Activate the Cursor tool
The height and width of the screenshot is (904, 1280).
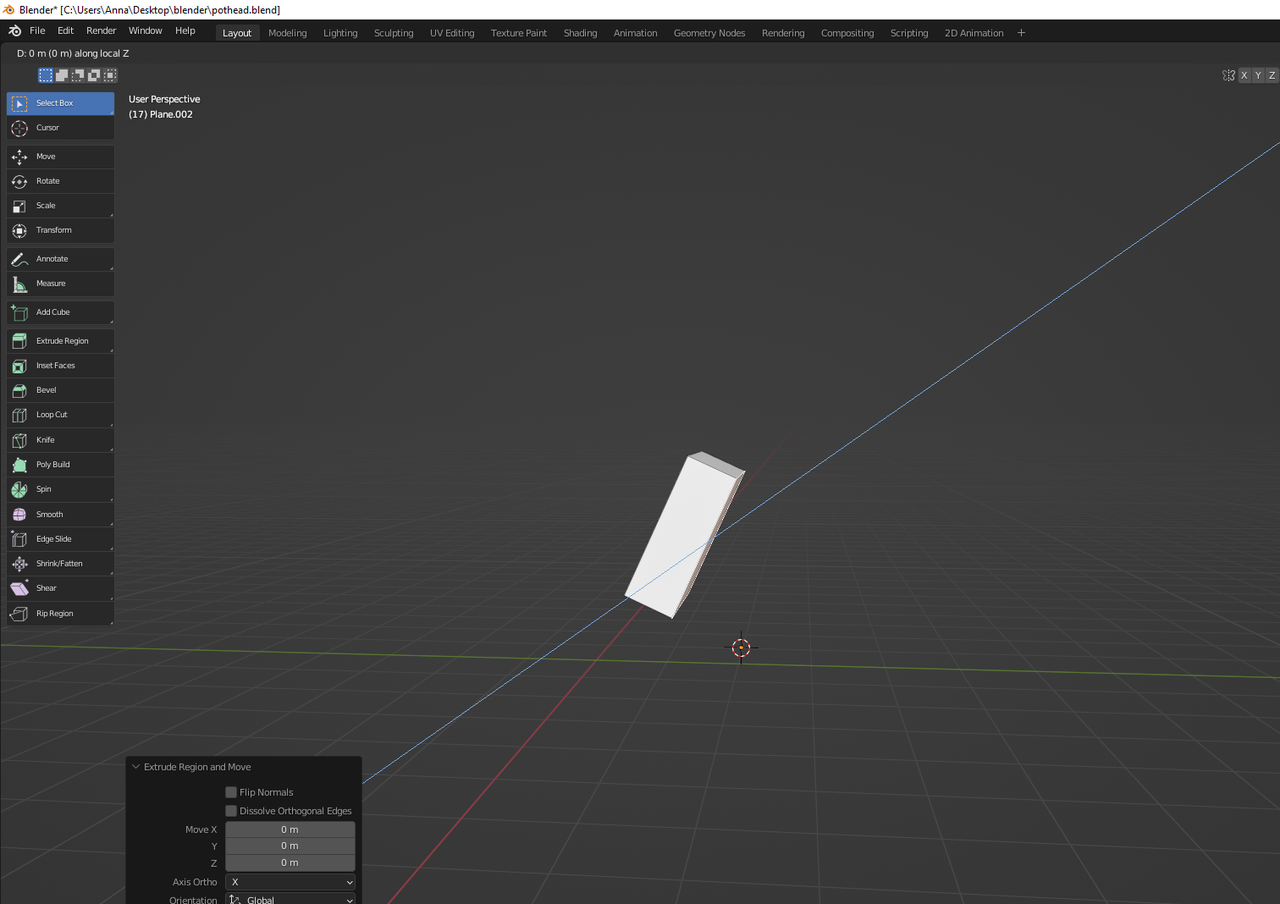pyautogui.click(x=60, y=128)
